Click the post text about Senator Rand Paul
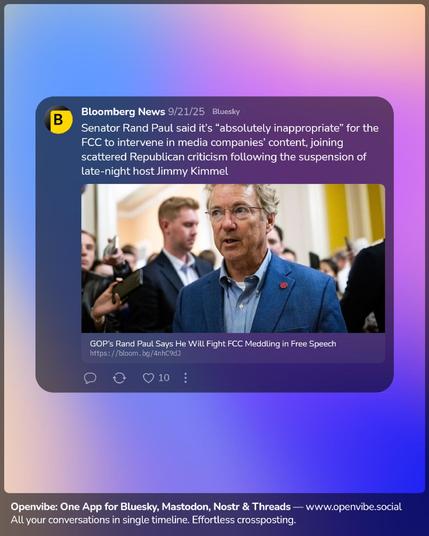The height and width of the screenshot is (536, 429). tap(230, 149)
